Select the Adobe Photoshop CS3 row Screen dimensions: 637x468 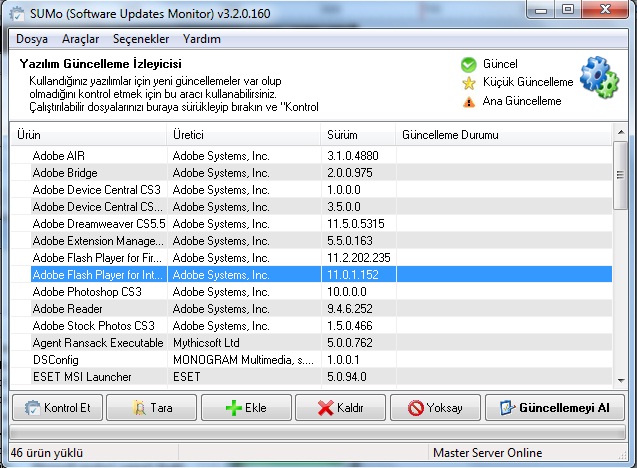pos(311,292)
